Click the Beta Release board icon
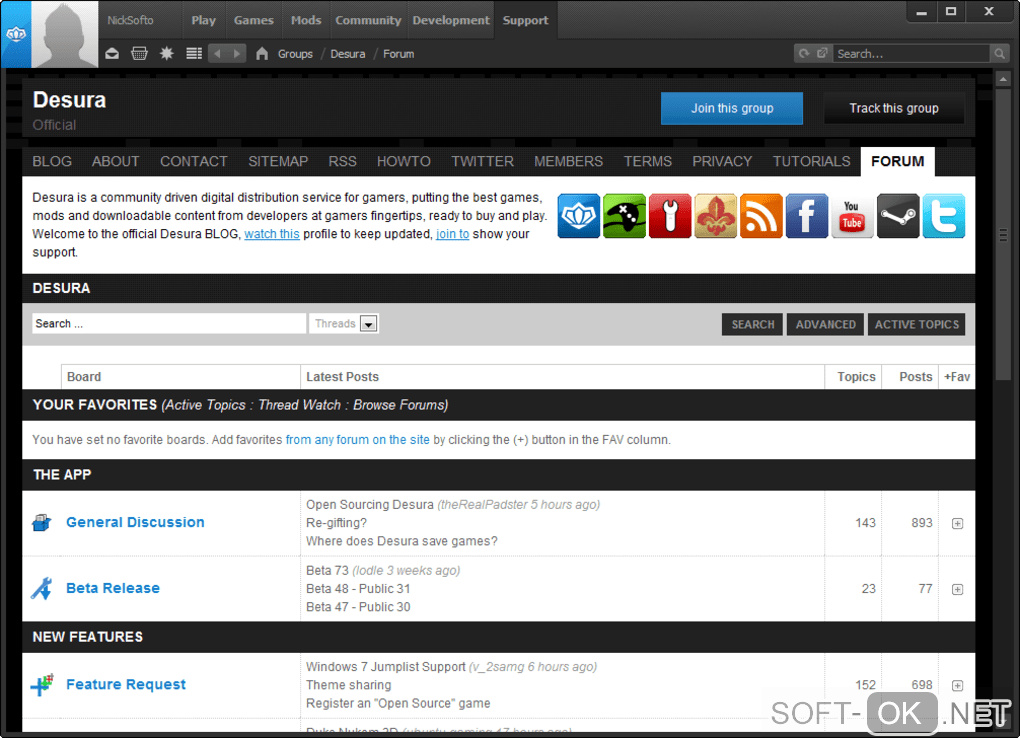The width and height of the screenshot is (1020, 738). (42, 588)
